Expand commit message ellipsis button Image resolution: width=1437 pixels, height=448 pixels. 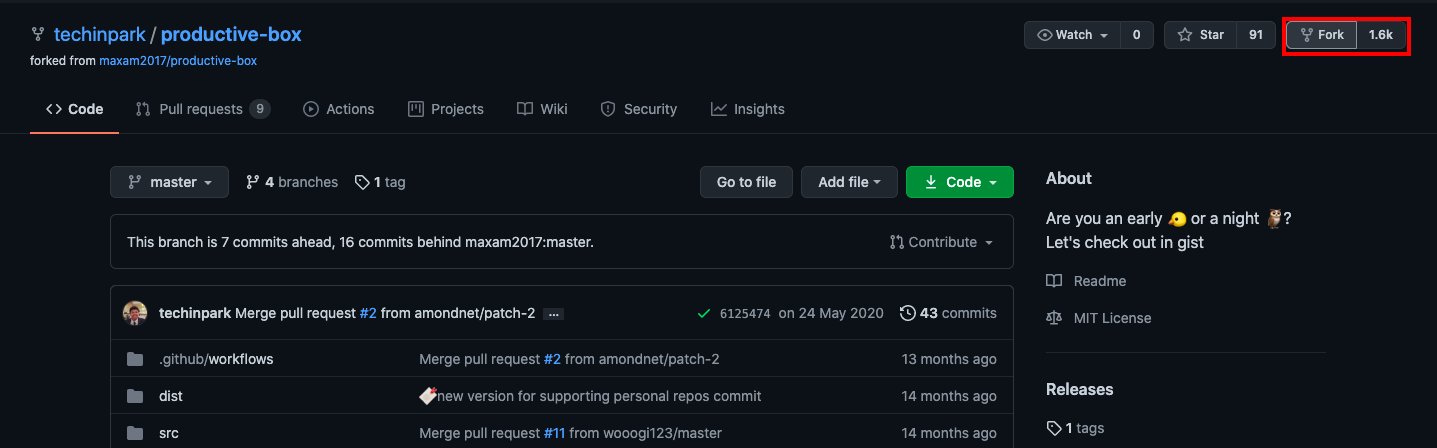click(x=553, y=314)
